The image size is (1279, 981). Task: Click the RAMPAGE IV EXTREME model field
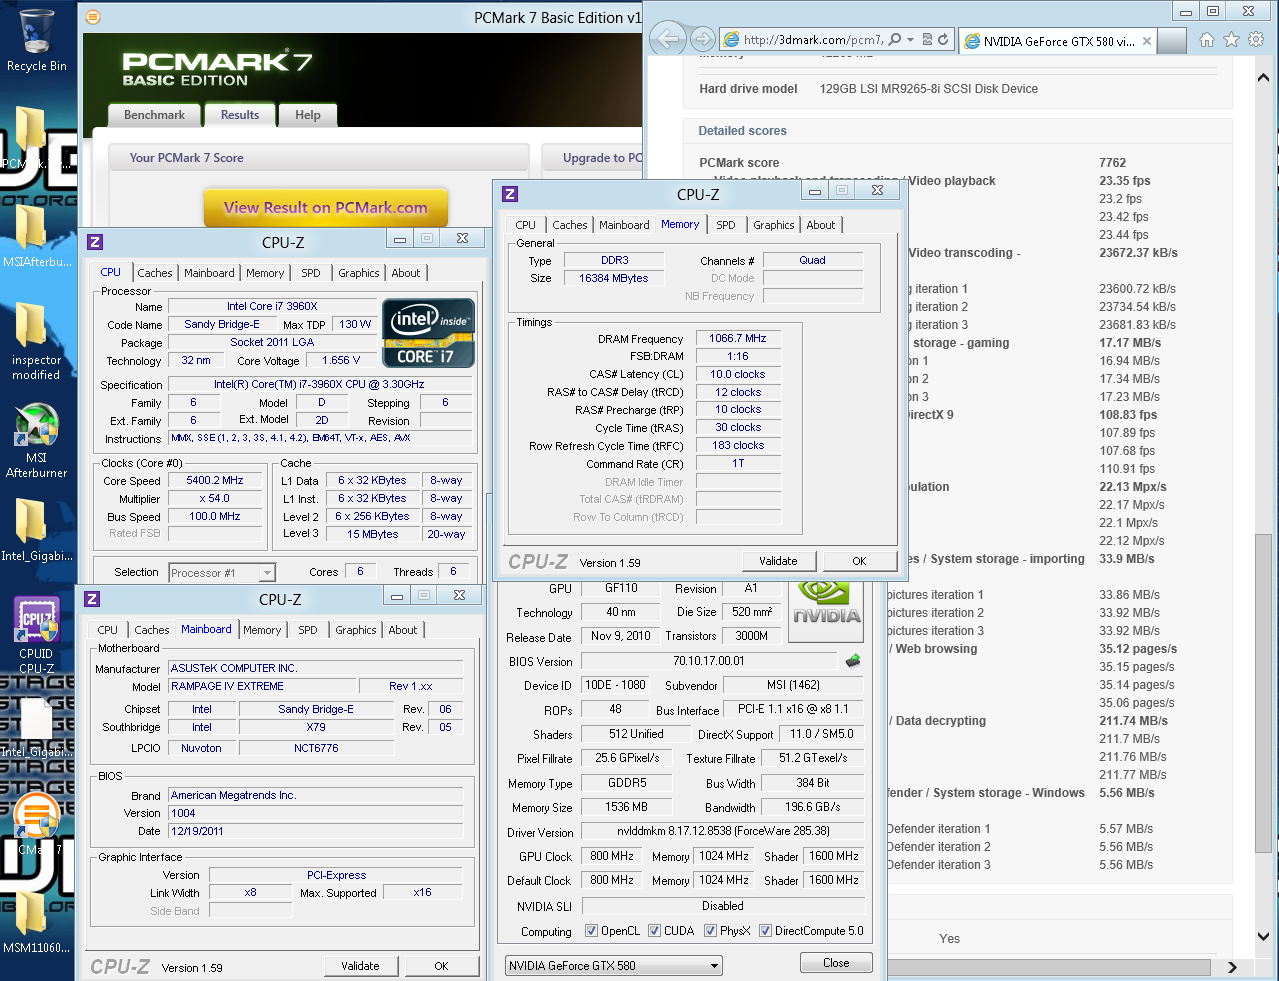[262, 687]
